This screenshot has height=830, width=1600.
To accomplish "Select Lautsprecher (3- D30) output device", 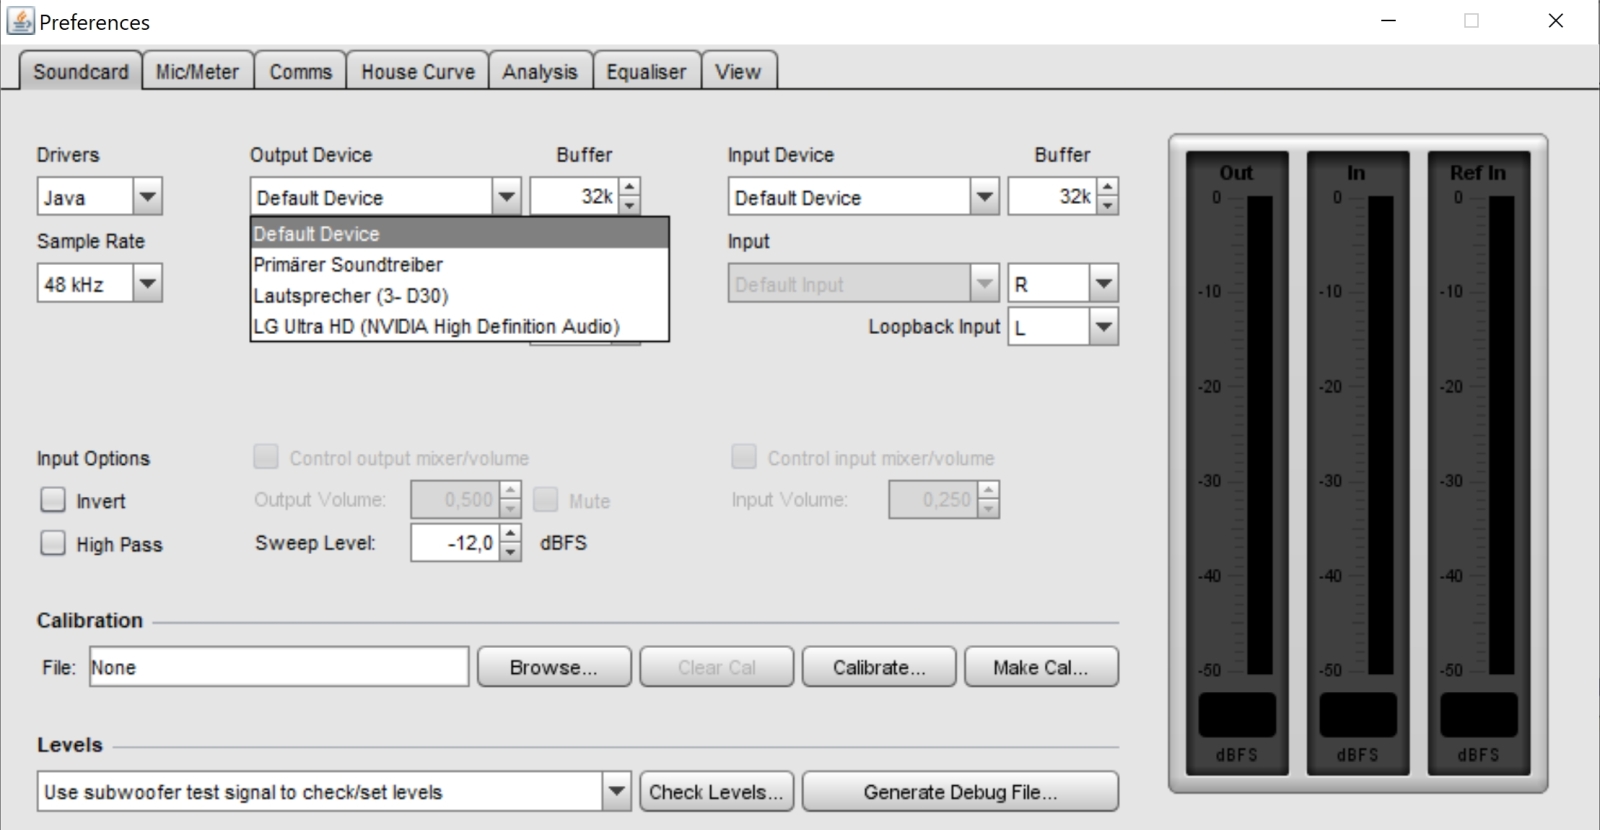I will (350, 296).
